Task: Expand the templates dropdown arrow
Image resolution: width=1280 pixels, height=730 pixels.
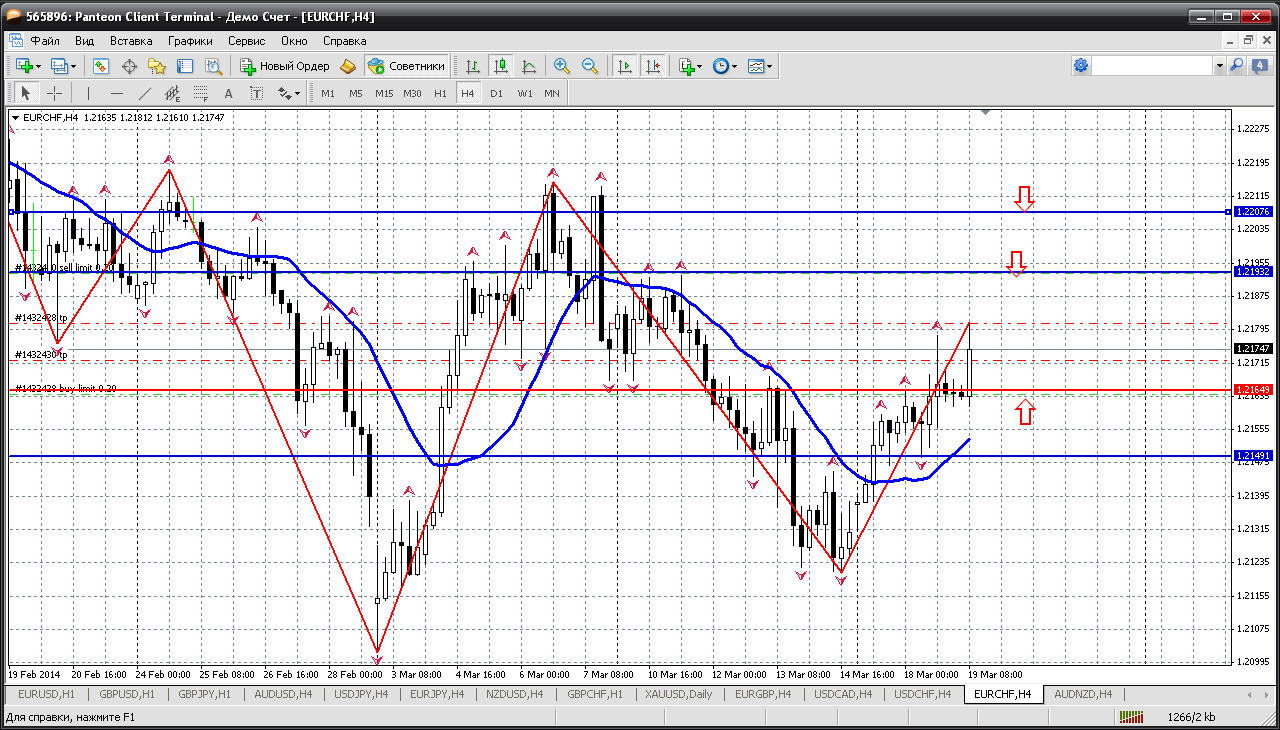Action: pyautogui.click(x=770, y=67)
